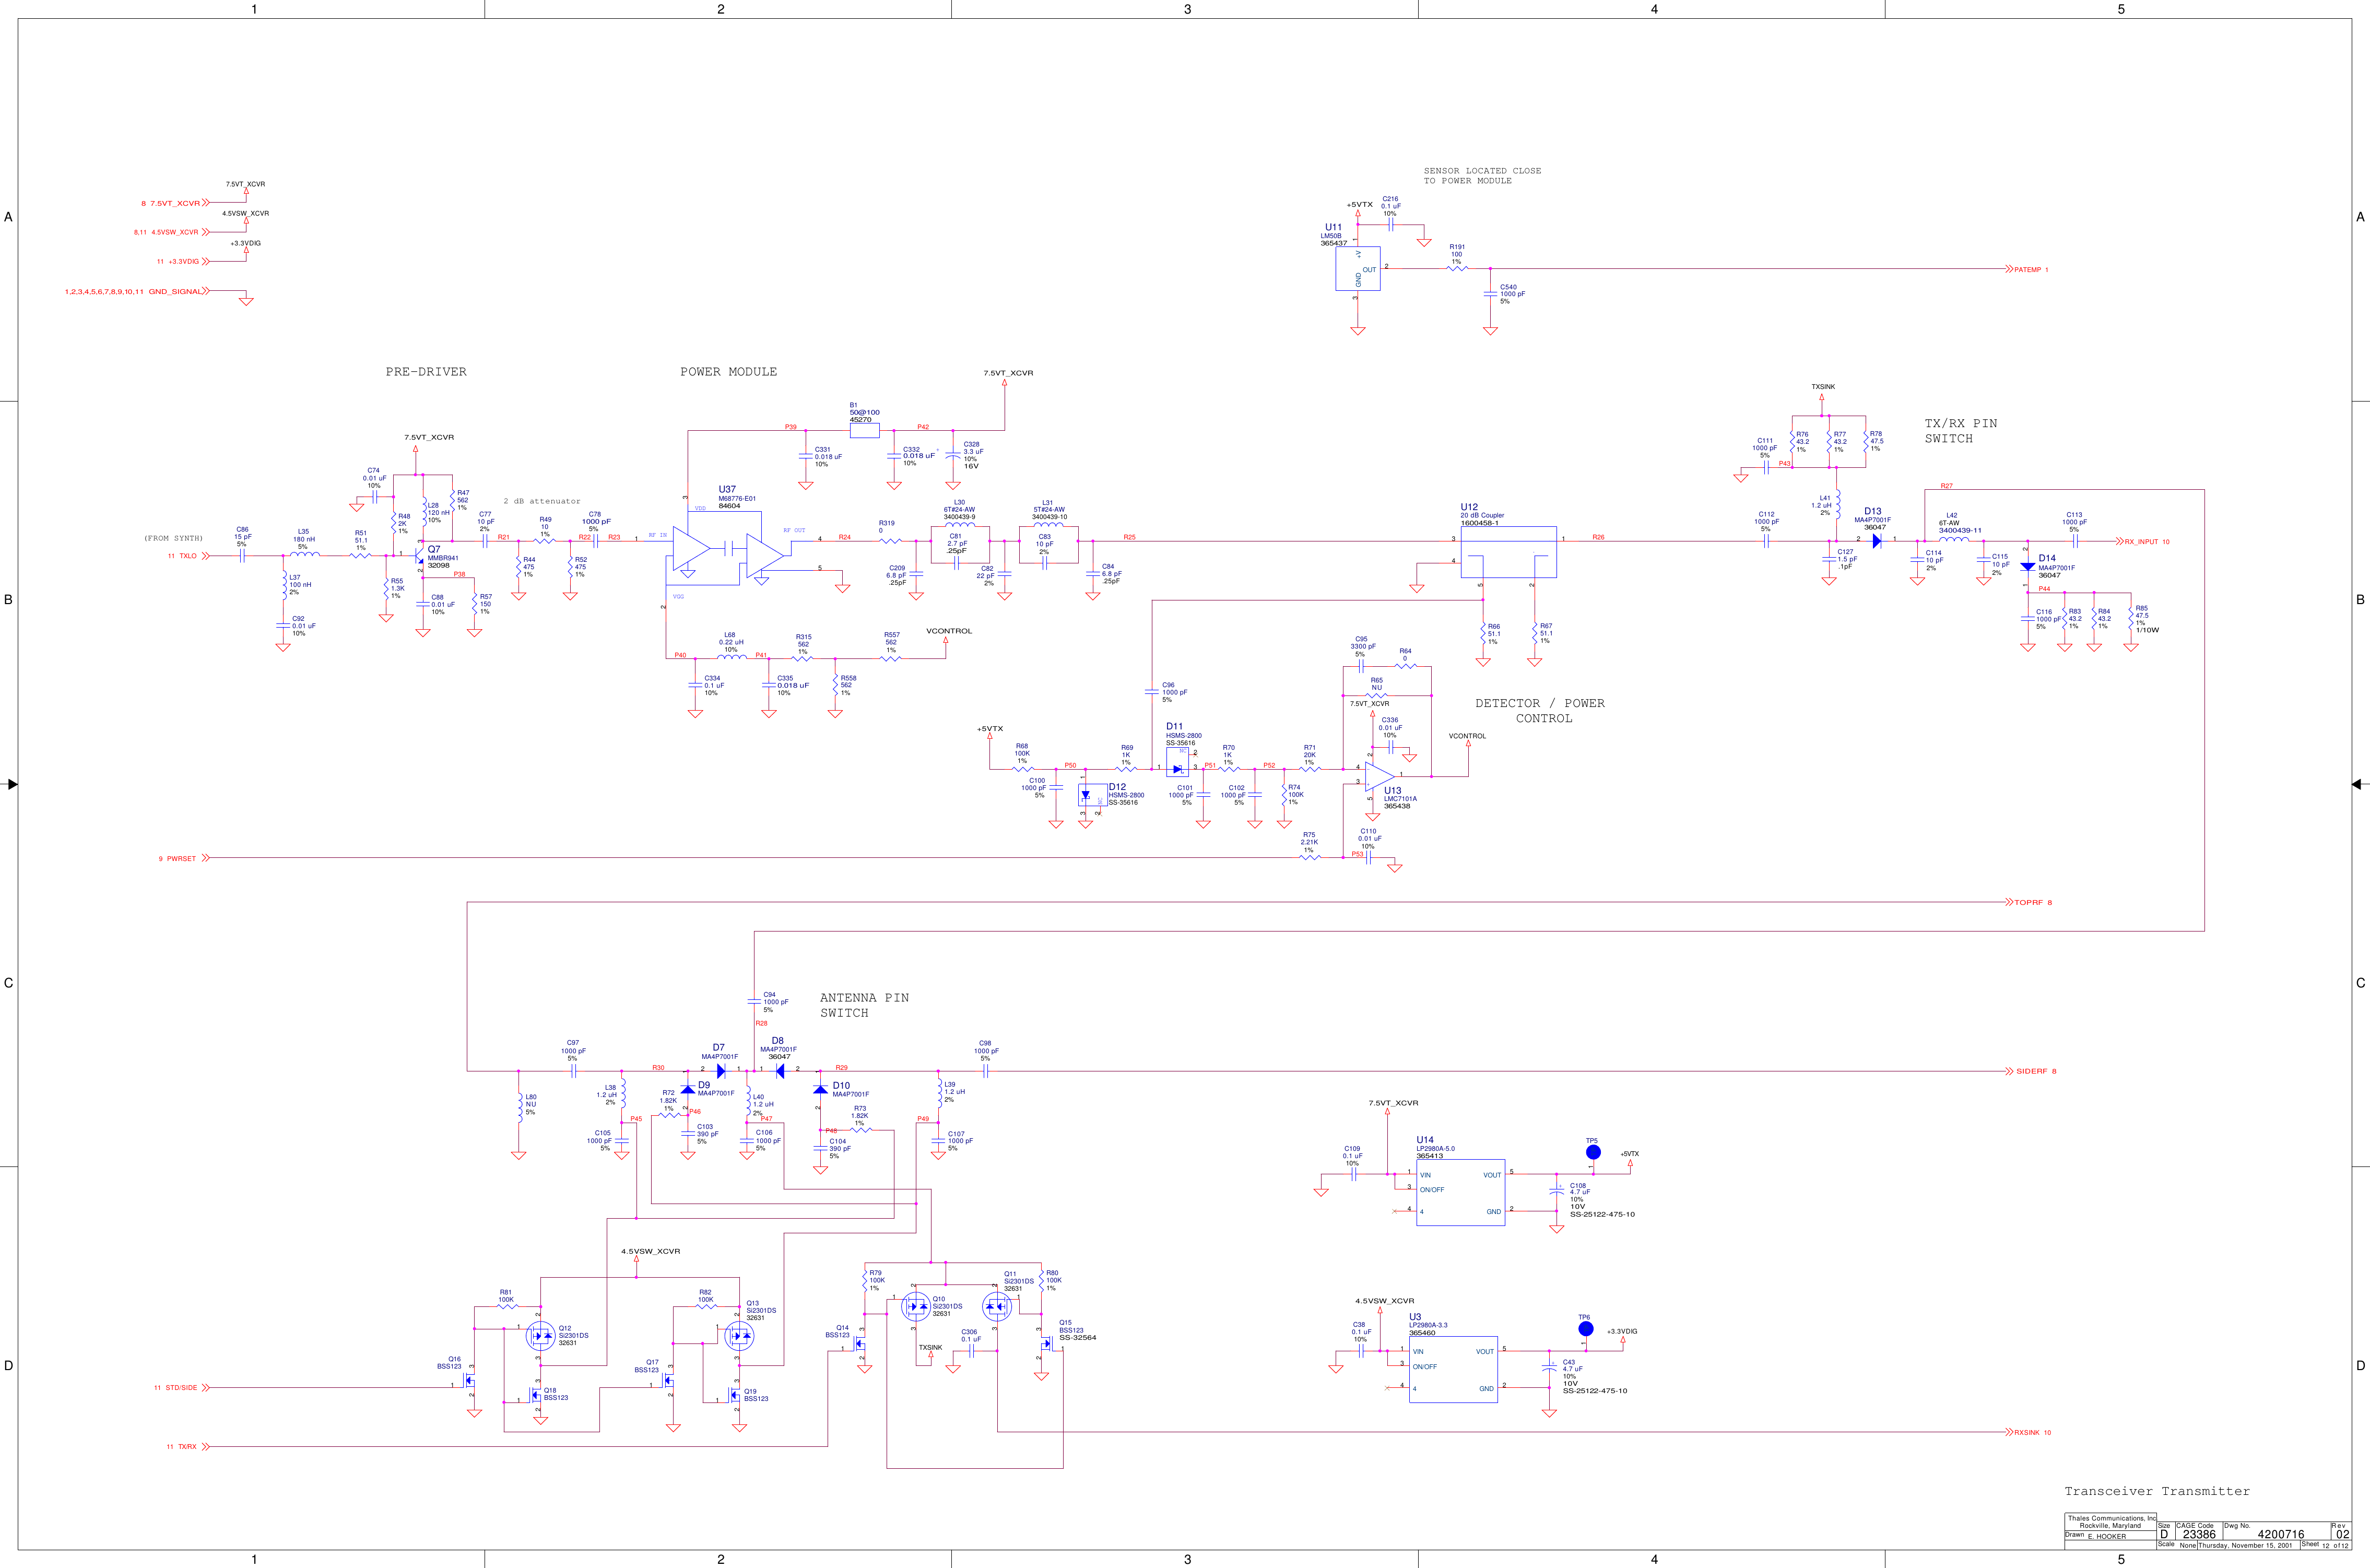The width and height of the screenshot is (2370, 1568).
Task: Select the D12 HSMS-2800 diode box
Action: (x=1092, y=795)
